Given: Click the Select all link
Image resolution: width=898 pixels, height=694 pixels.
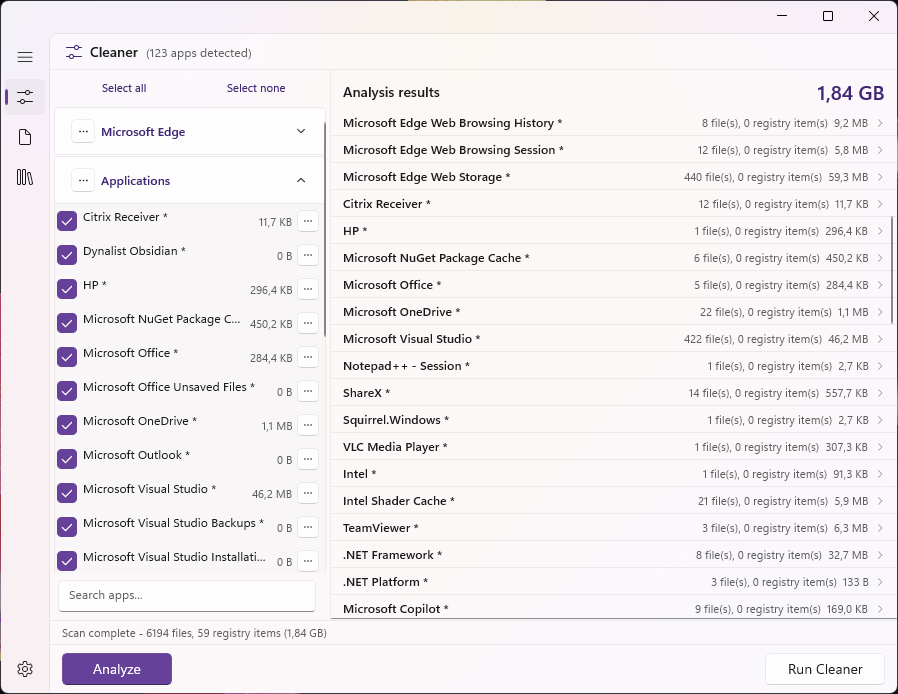Looking at the screenshot, I should [x=124, y=88].
